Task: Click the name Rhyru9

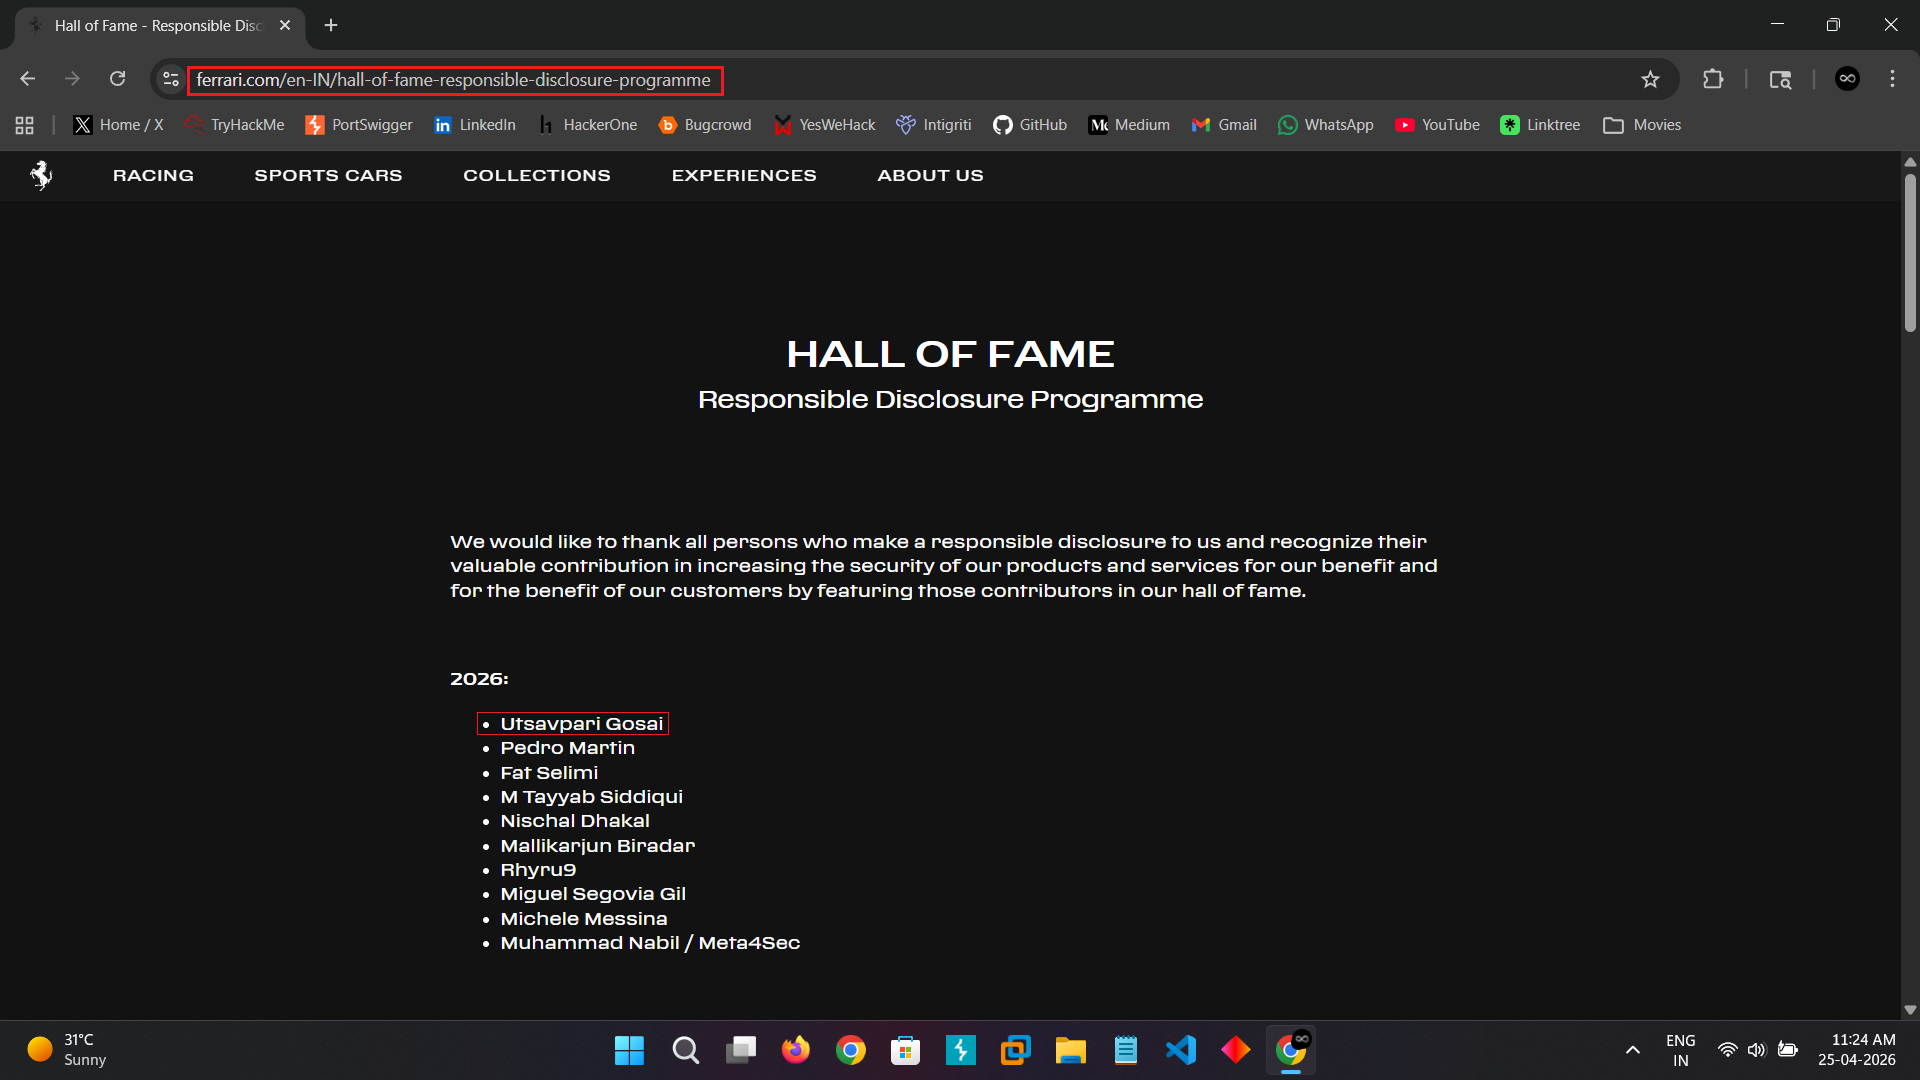Action: tap(538, 870)
